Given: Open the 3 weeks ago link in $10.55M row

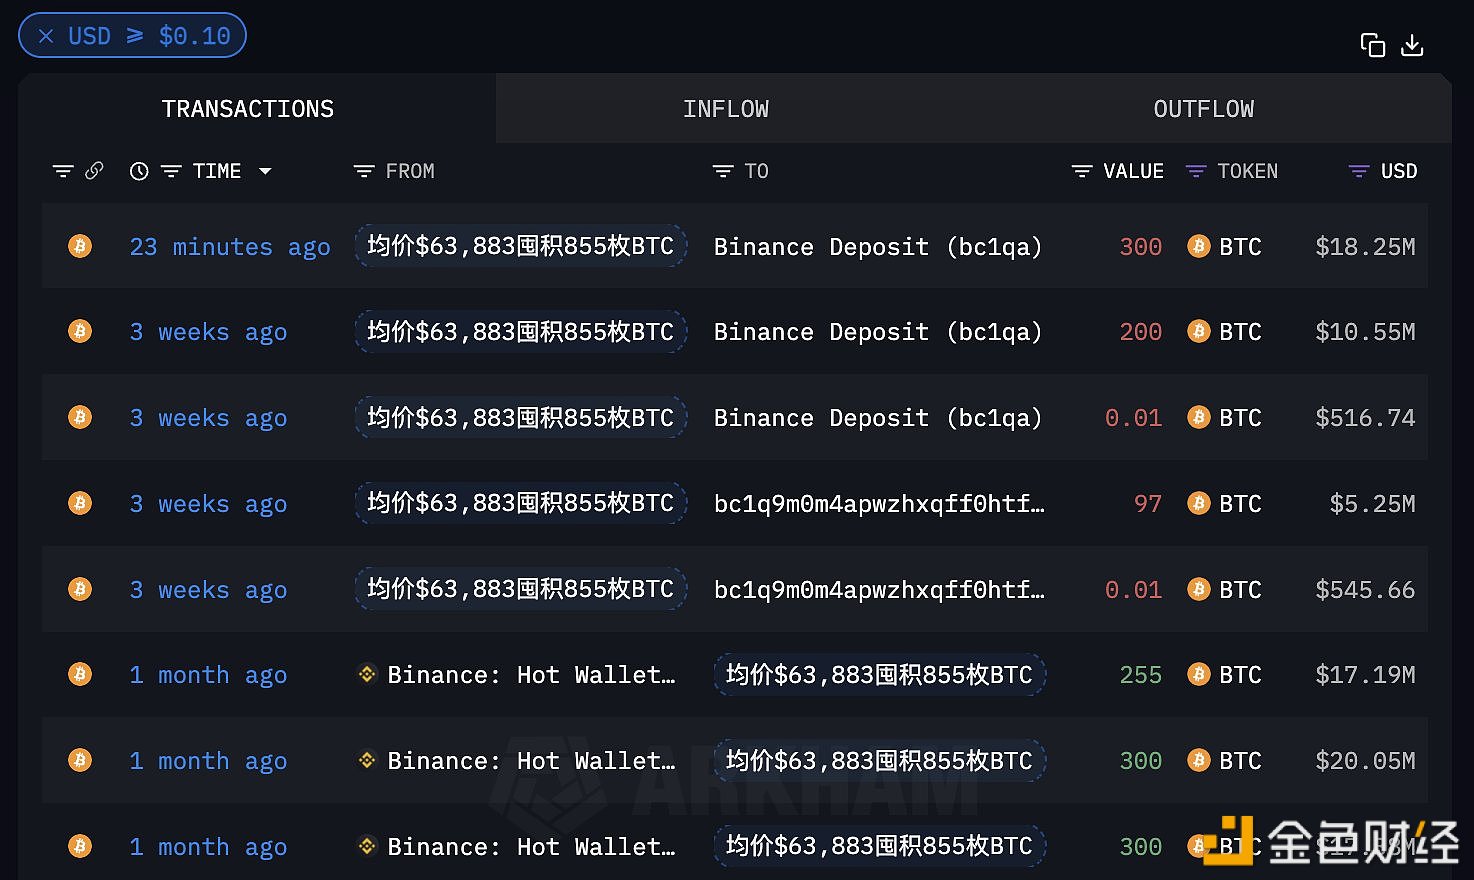Looking at the screenshot, I should tap(208, 332).
